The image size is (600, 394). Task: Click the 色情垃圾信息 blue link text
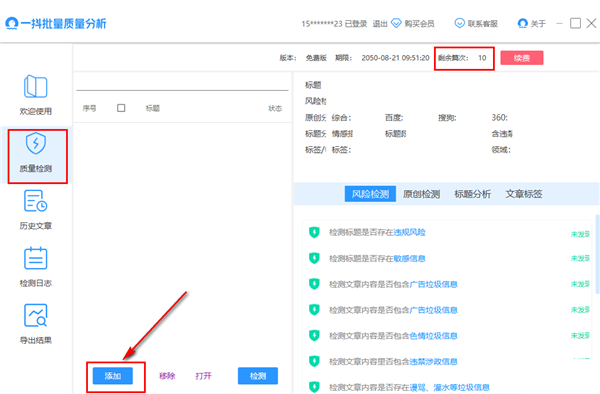point(434,335)
